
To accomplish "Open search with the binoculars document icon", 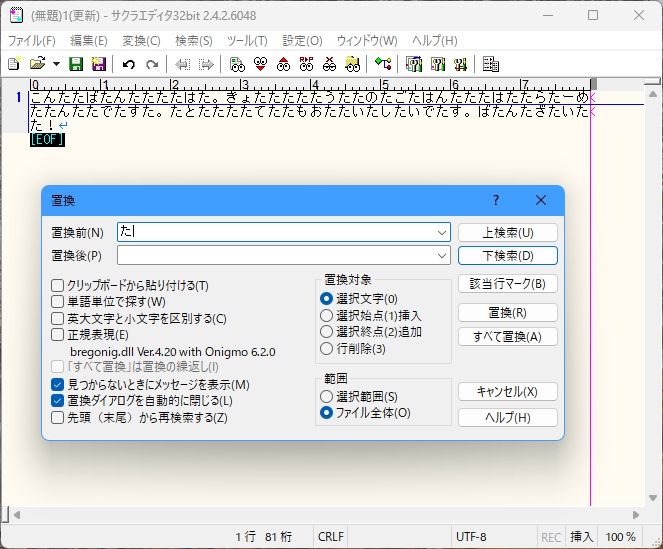I will point(237,64).
